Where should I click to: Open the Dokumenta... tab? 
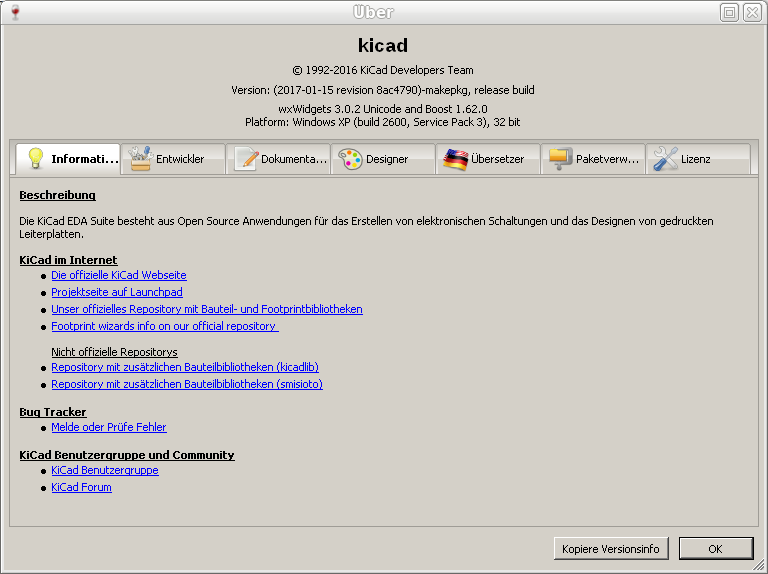click(x=278, y=159)
